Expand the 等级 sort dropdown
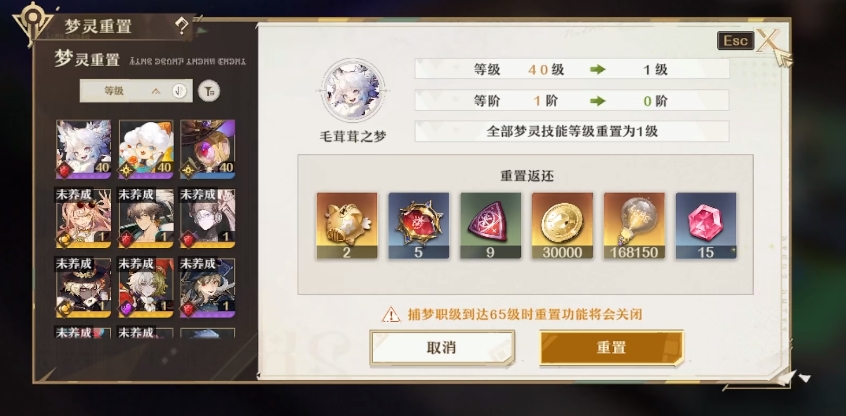This screenshot has height=416, width=846. click(x=135, y=91)
